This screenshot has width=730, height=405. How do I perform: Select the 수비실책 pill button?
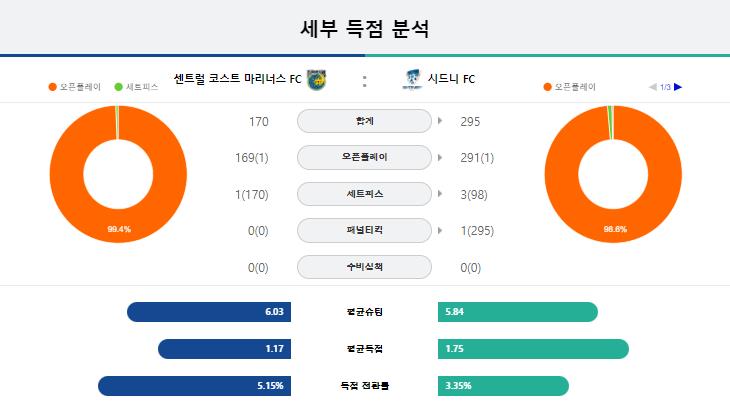365,267
